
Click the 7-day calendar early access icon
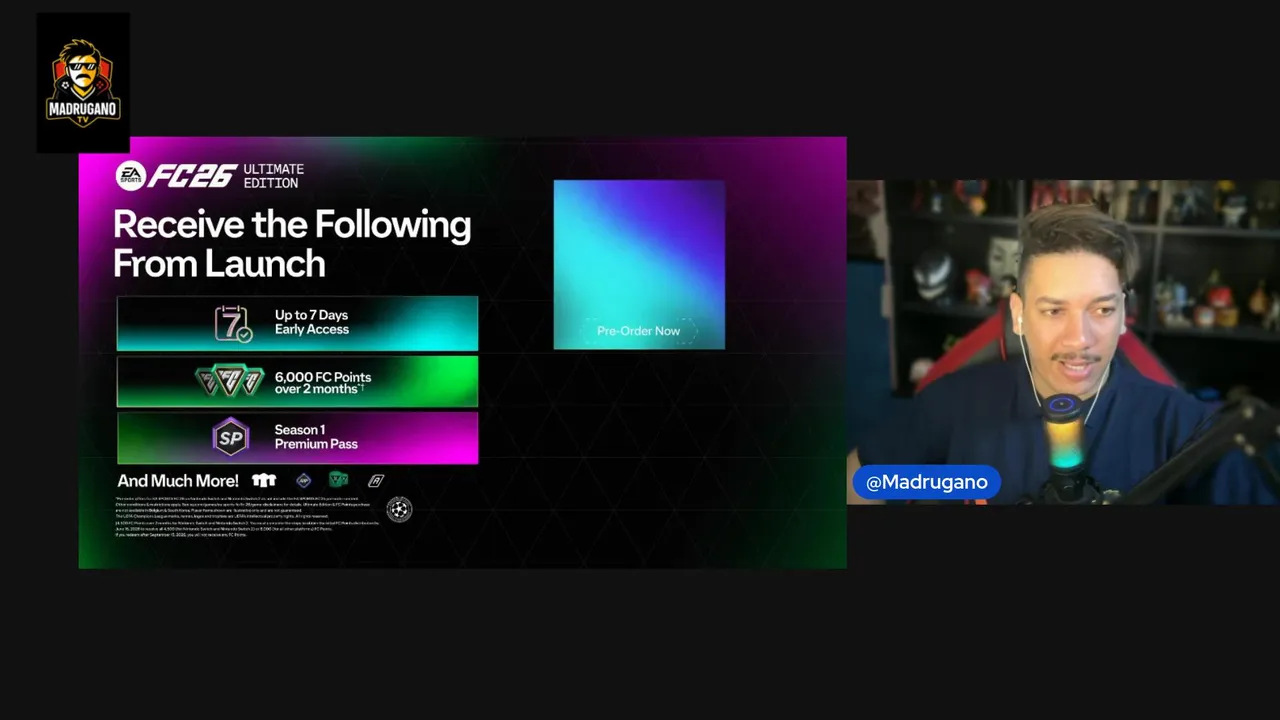(233, 323)
